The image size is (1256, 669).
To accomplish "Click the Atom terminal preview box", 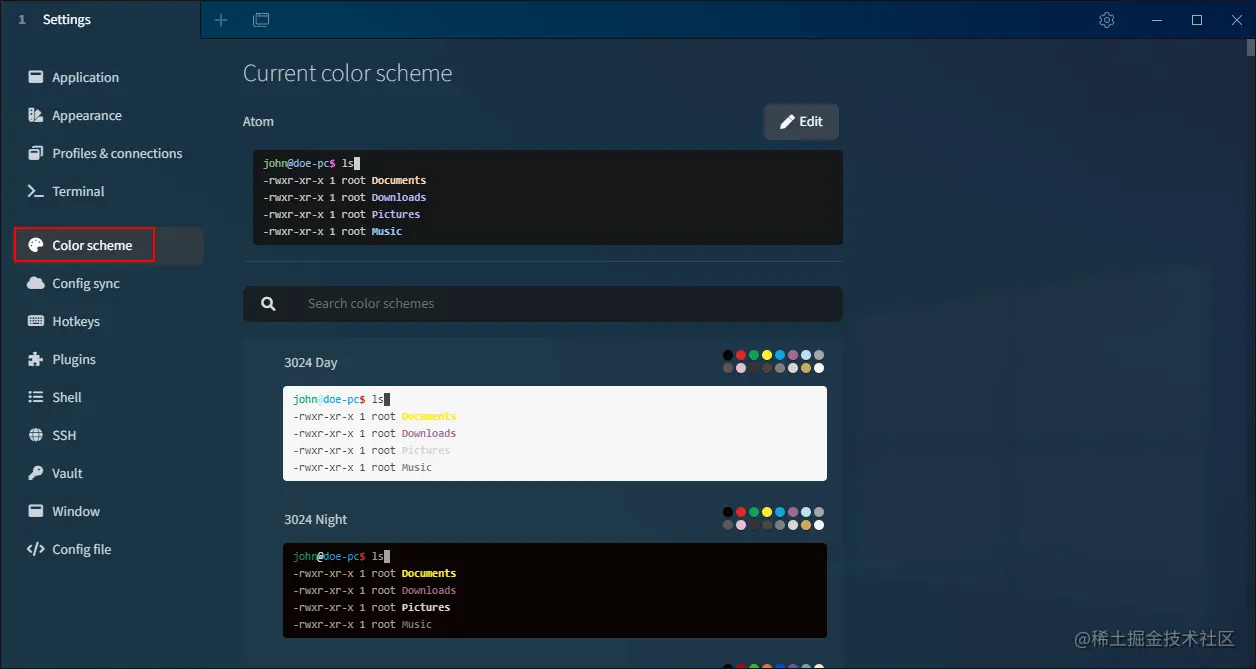I will coord(548,197).
